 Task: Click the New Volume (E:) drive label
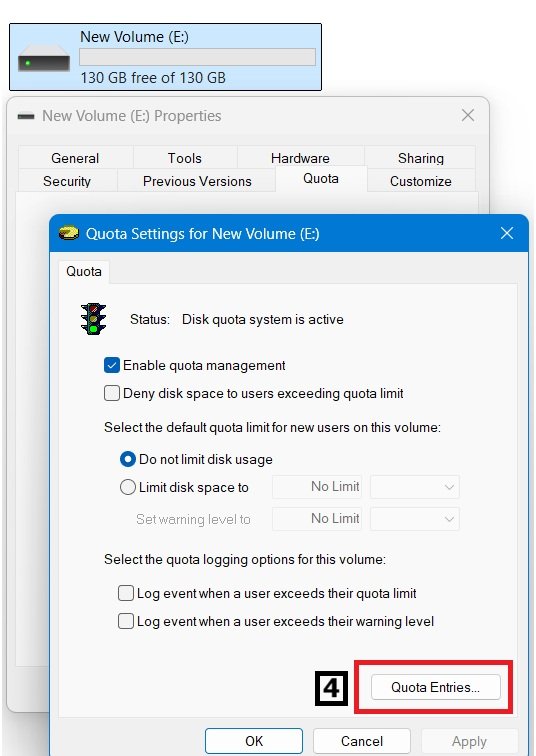point(134,37)
